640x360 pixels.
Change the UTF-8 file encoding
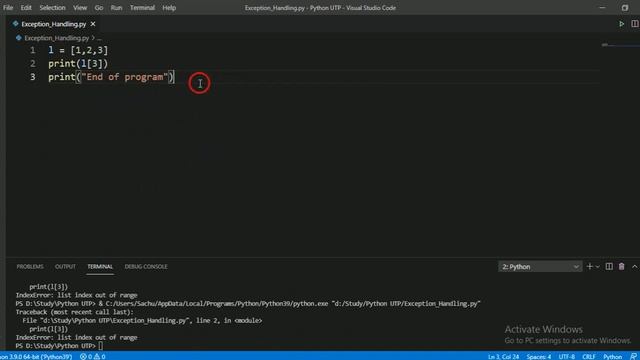point(567,356)
